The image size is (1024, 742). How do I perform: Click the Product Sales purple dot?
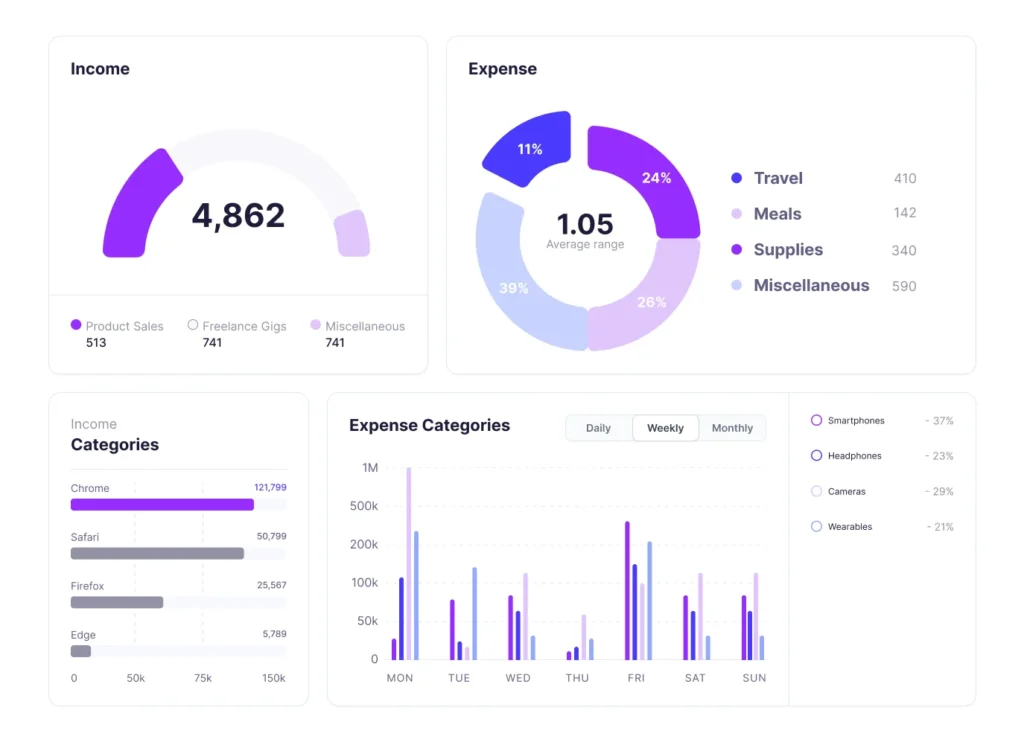[76, 325]
